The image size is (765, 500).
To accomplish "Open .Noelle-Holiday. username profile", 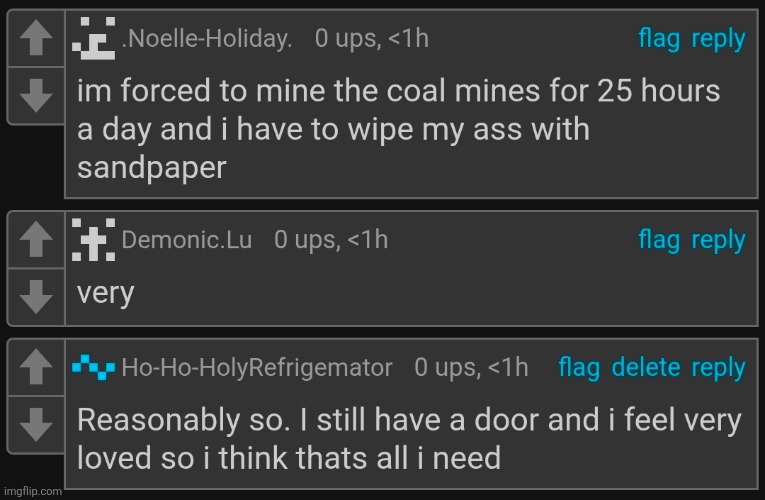I will 206,40.
